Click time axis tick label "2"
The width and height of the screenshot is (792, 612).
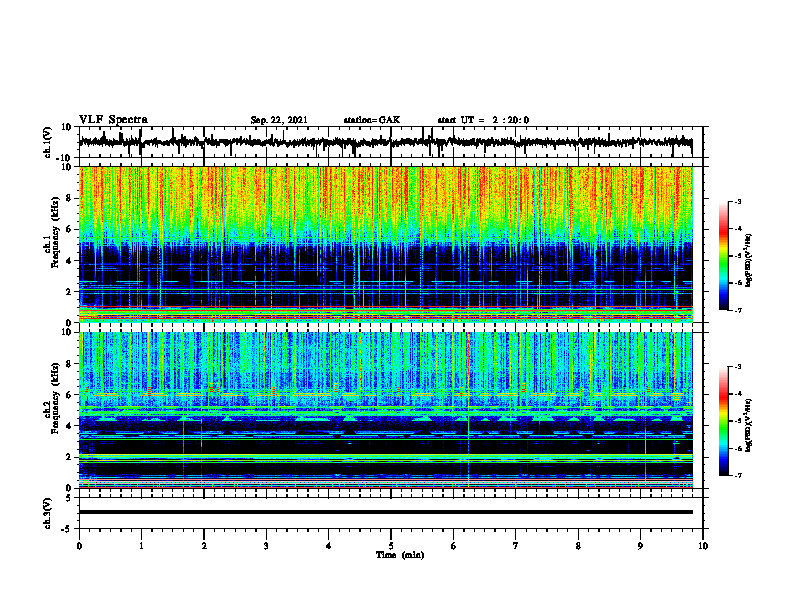pyautogui.click(x=204, y=546)
